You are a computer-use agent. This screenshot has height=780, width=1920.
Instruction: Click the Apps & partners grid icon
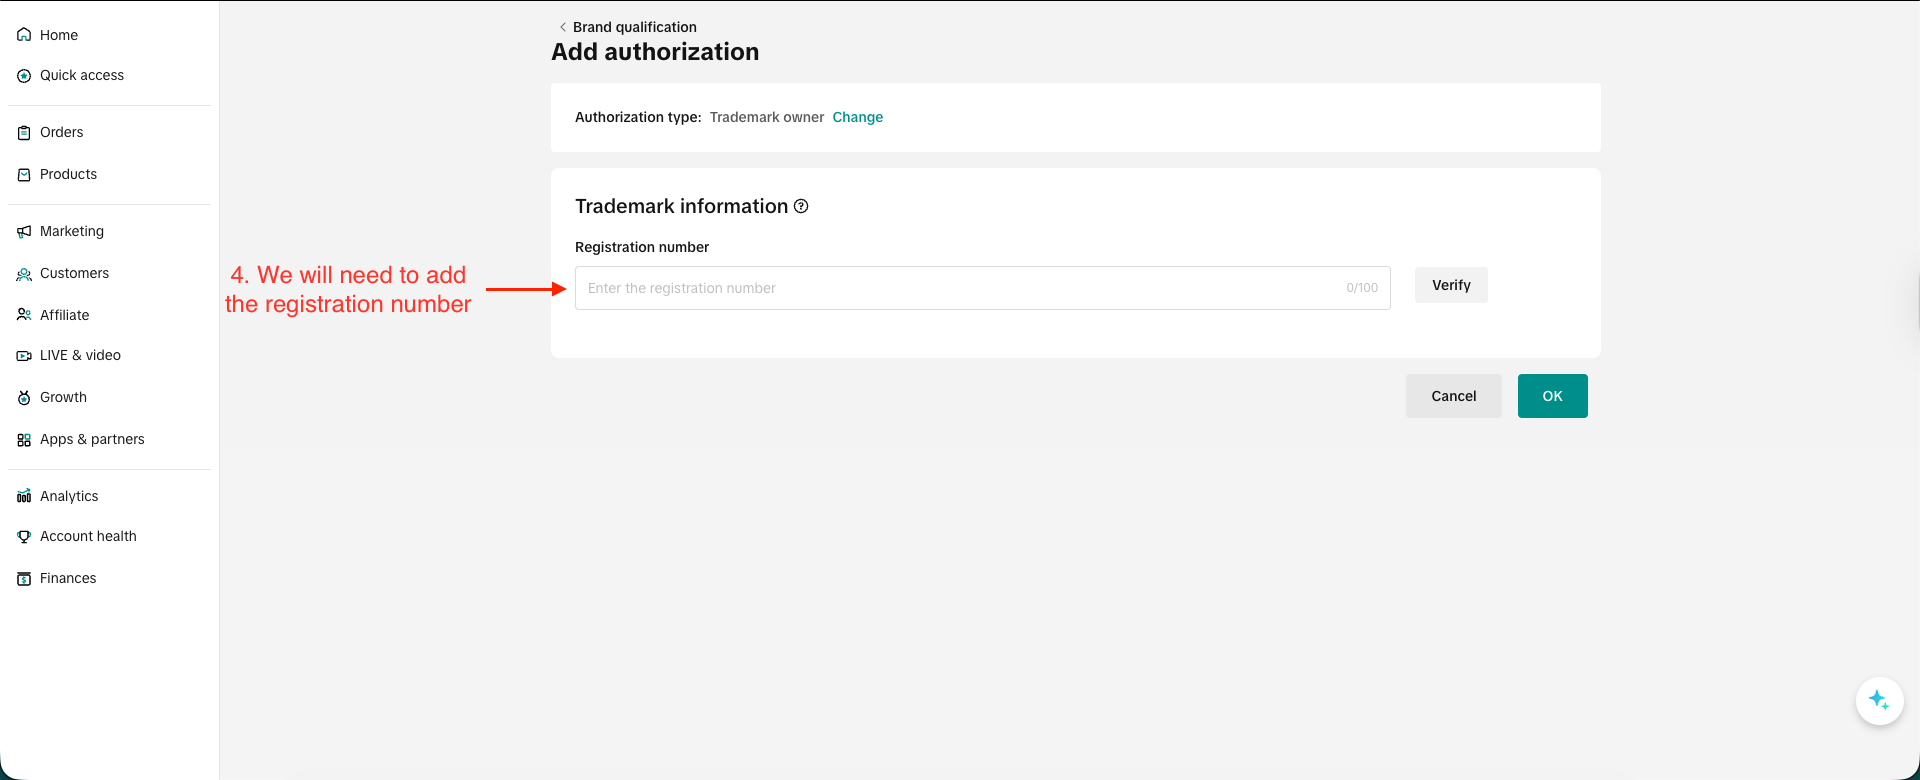coord(24,440)
